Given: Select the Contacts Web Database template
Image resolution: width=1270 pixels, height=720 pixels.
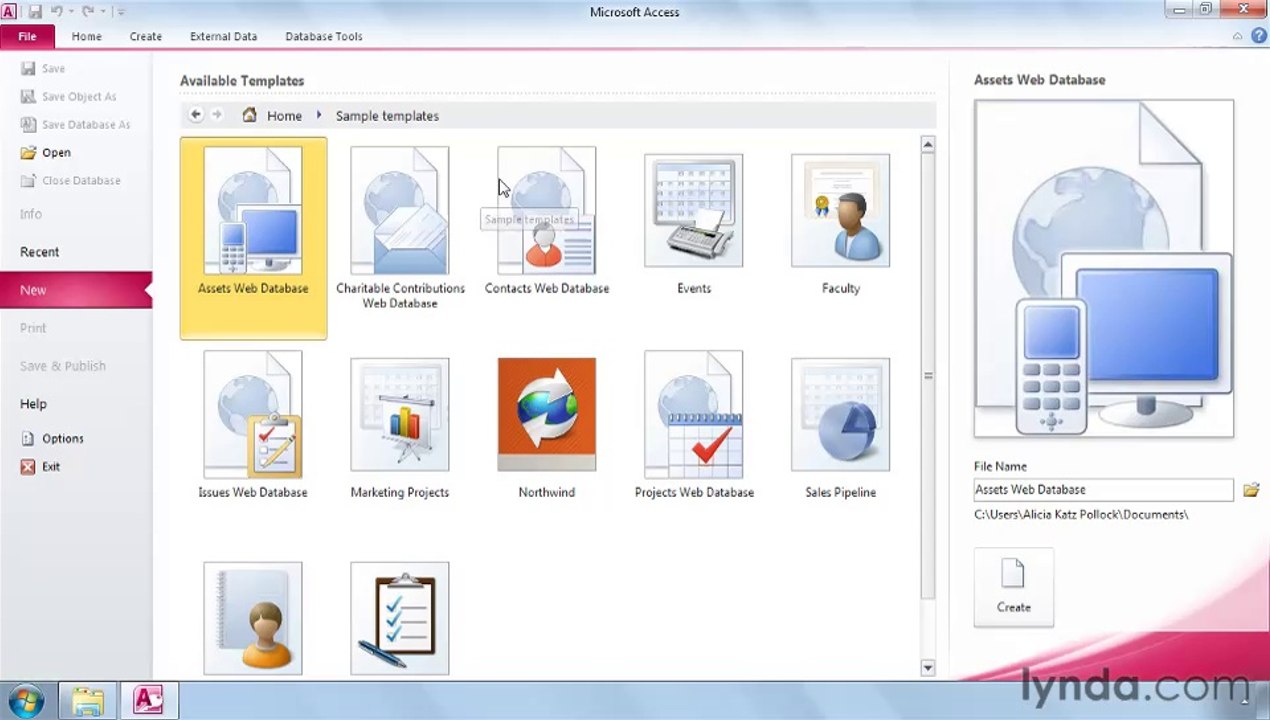Looking at the screenshot, I should (x=547, y=222).
